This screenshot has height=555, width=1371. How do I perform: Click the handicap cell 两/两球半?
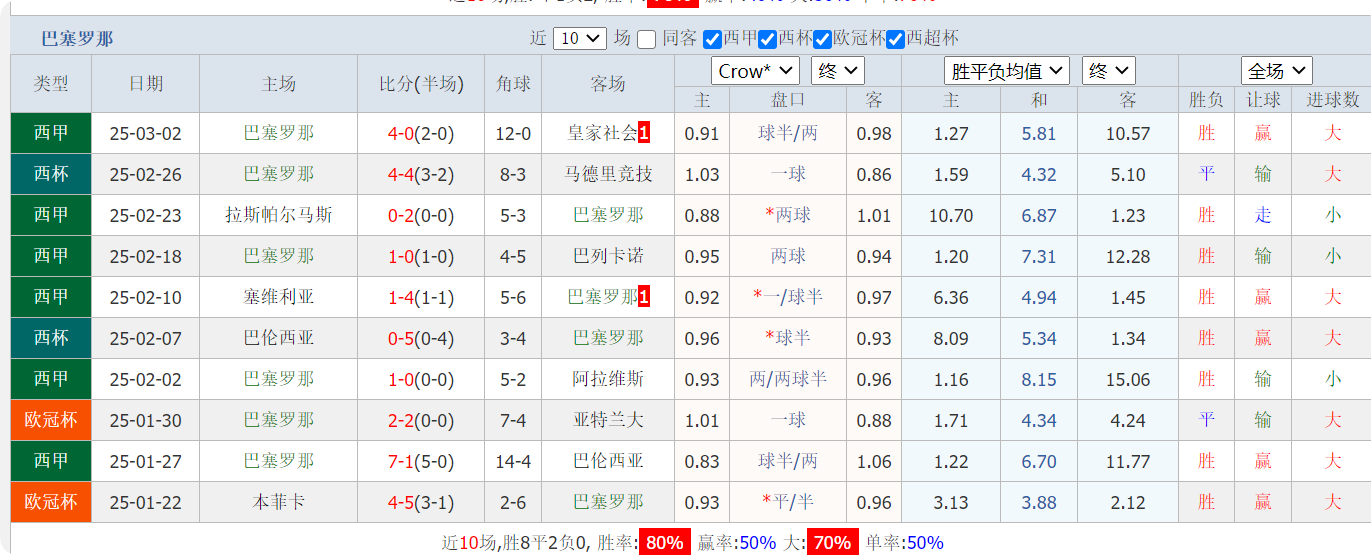pyautogui.click(x=788, y=379)
